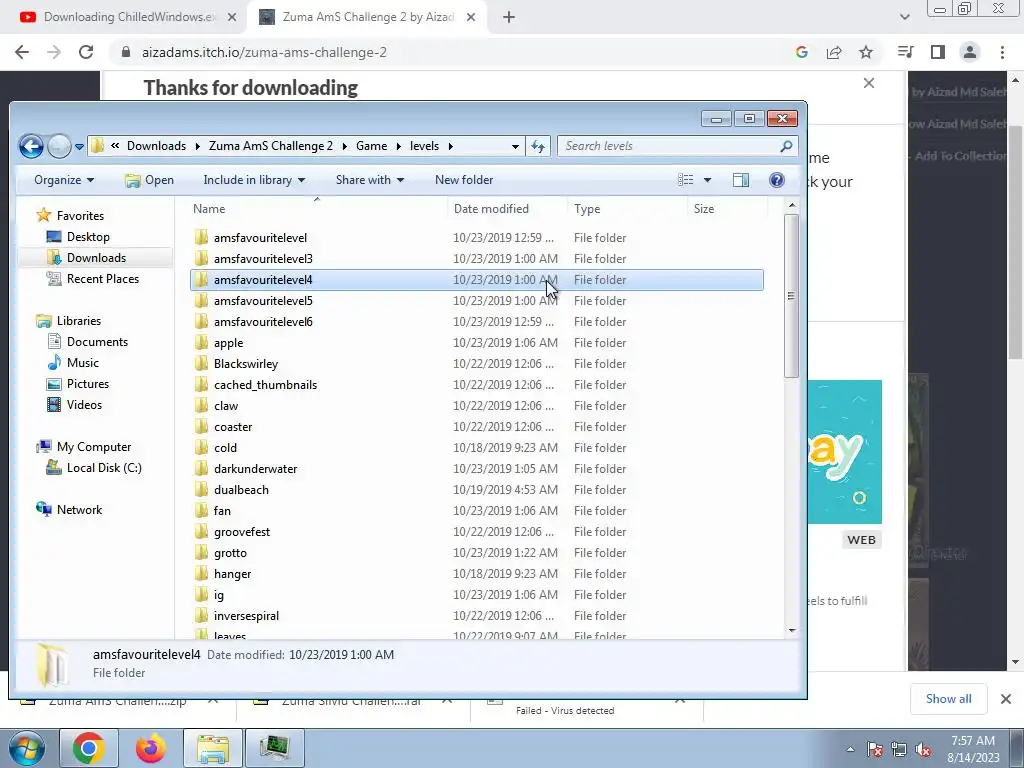Select the amsfavouritelevel3 folder
The height and width of the screenshot is (768, 1024).
(263, 259)
